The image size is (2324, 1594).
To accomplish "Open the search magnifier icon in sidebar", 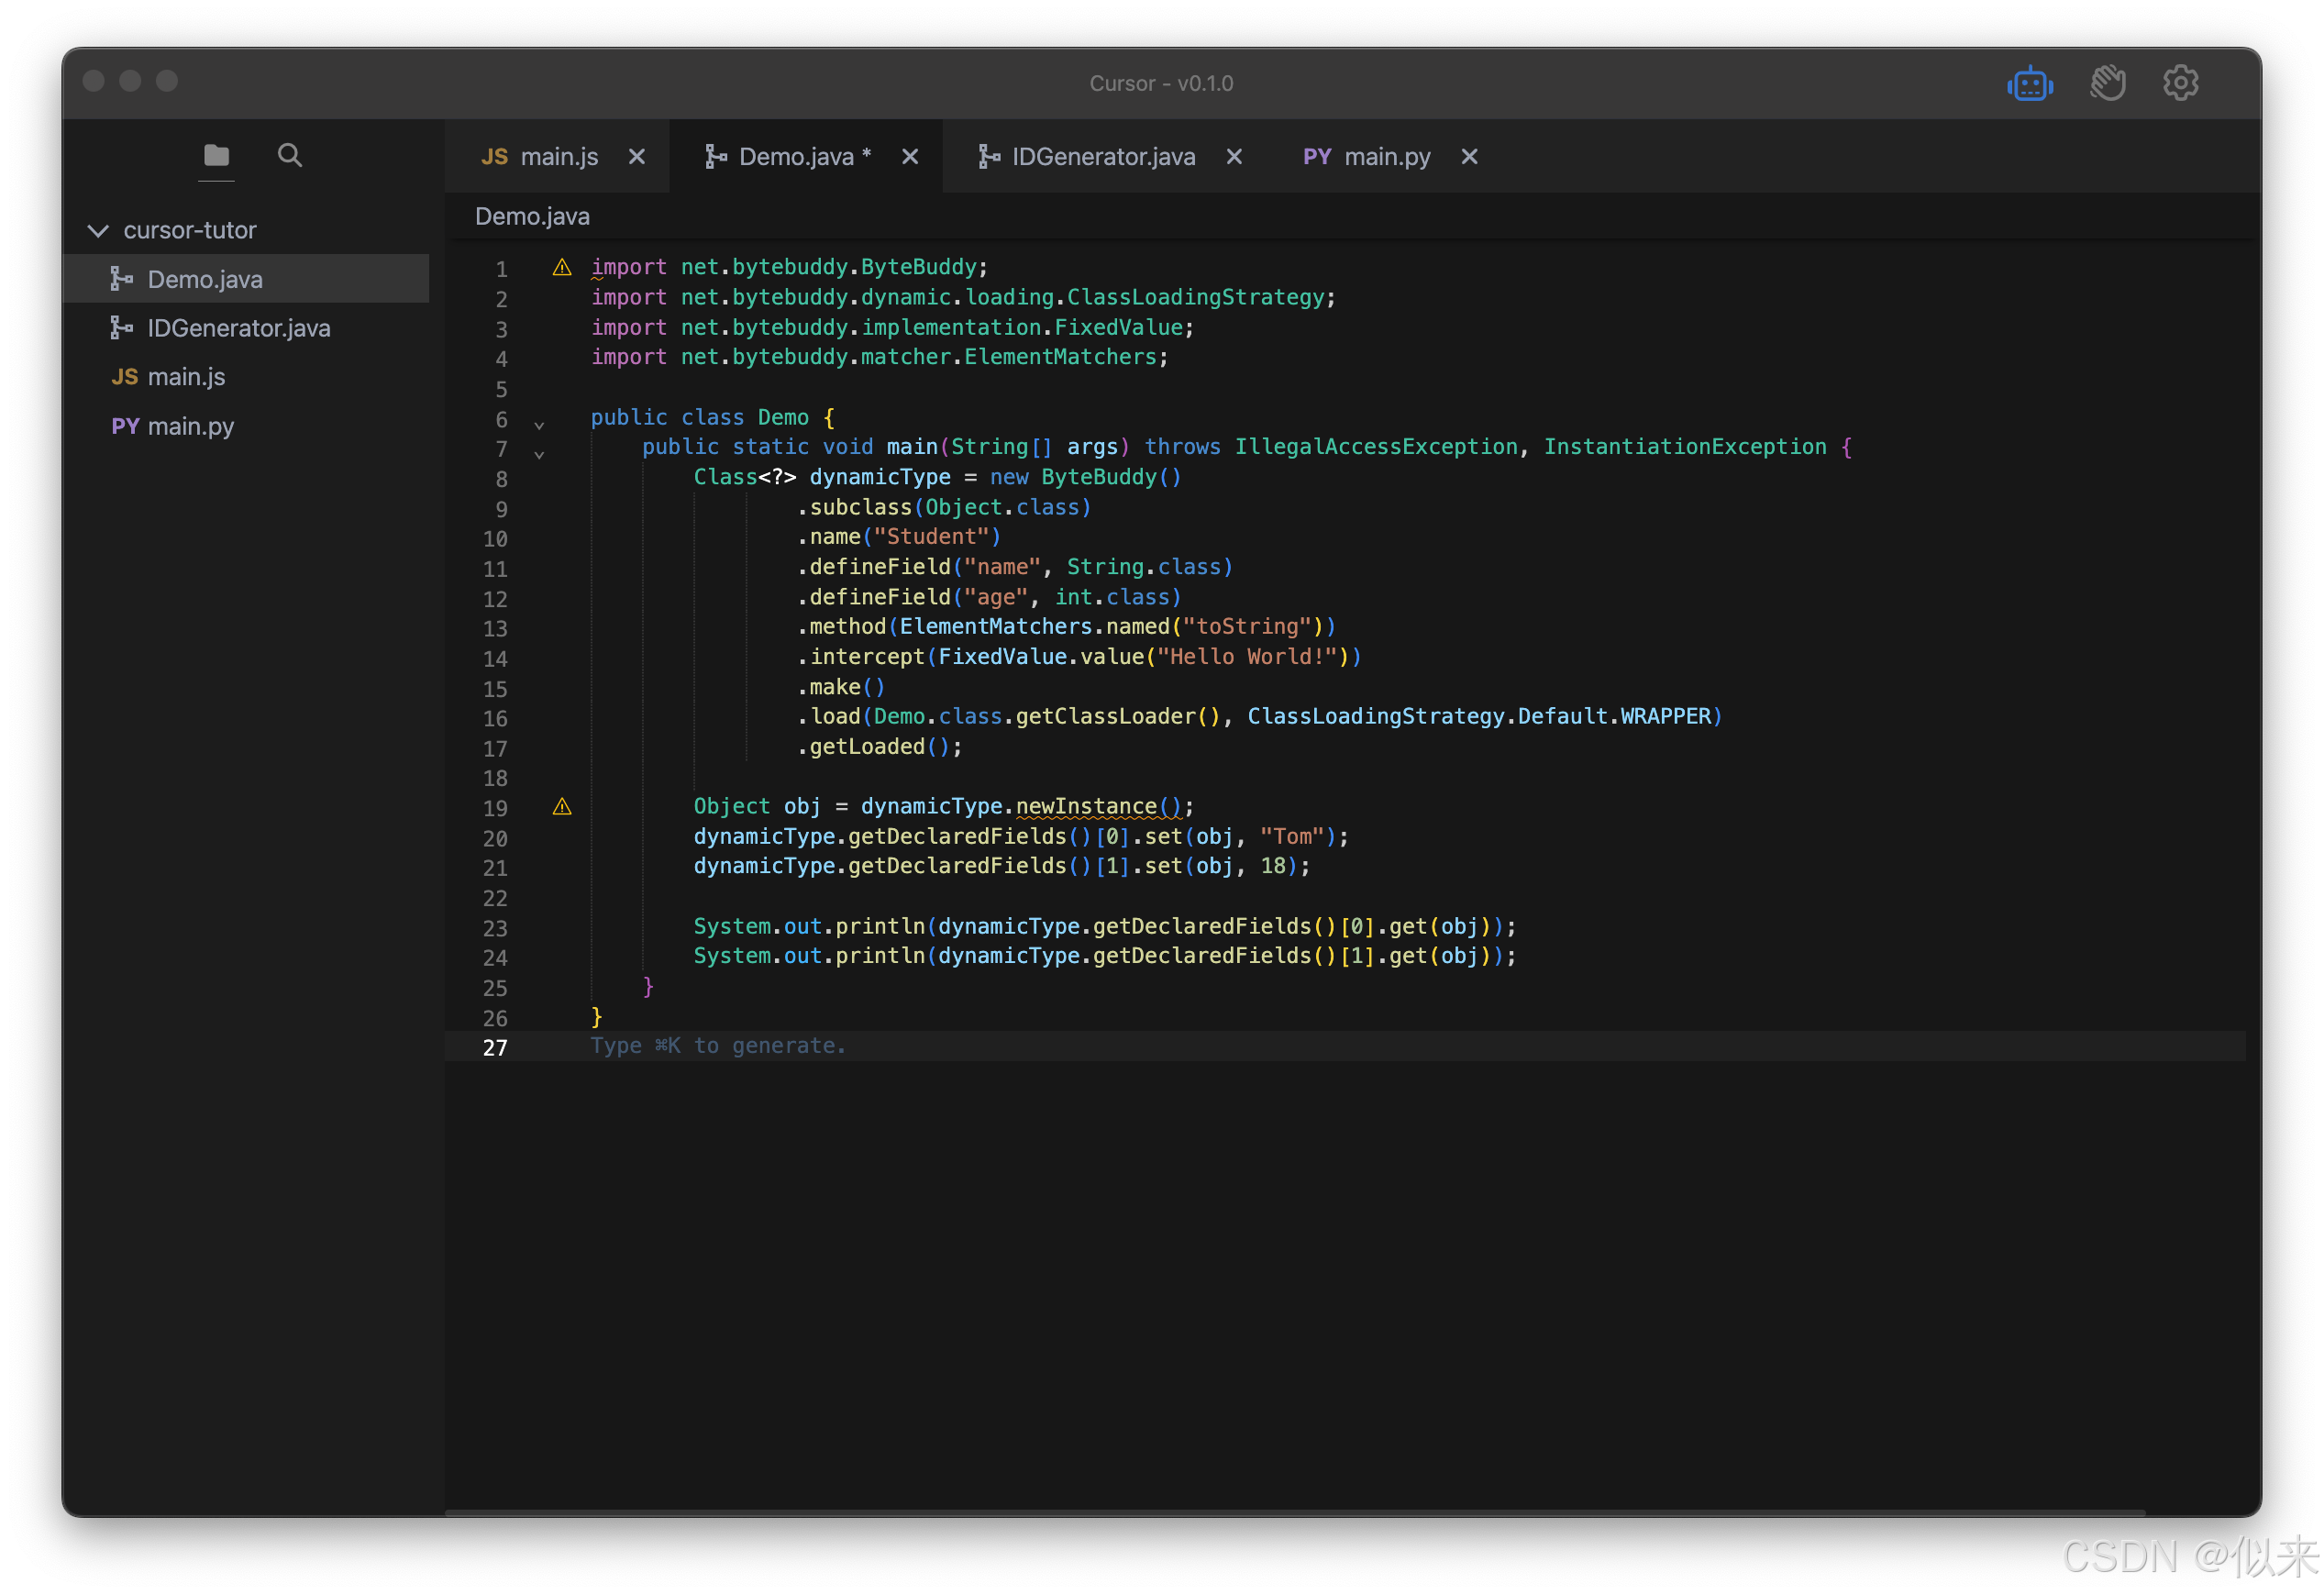I will tap(289, 155).
